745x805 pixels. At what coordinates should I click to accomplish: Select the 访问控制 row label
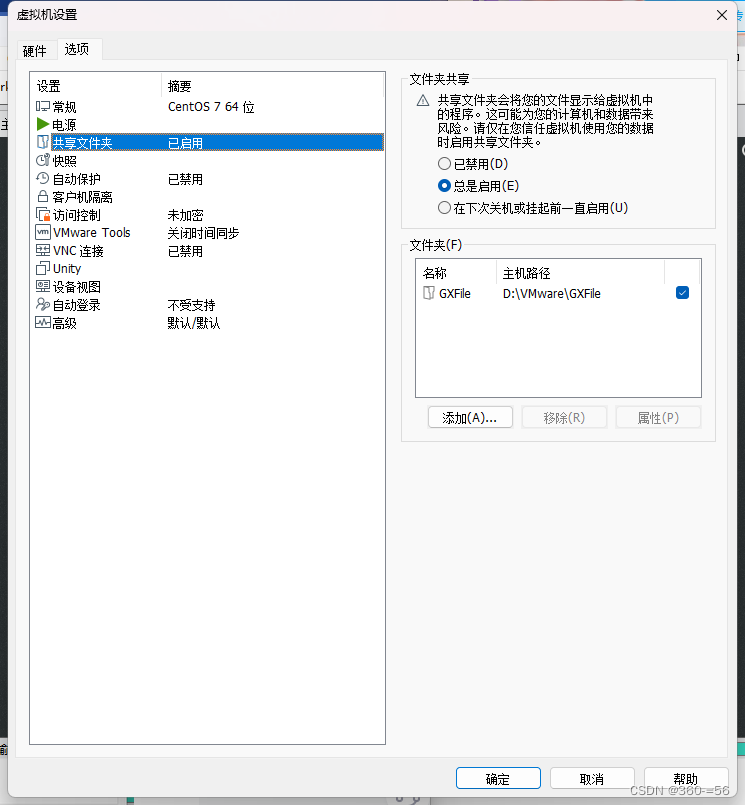pyautogui.click(x=77, y=215)
